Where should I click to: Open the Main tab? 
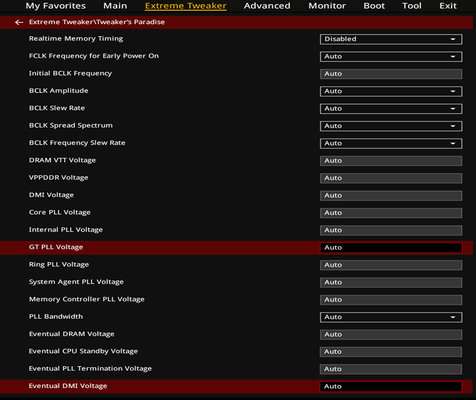115,6
